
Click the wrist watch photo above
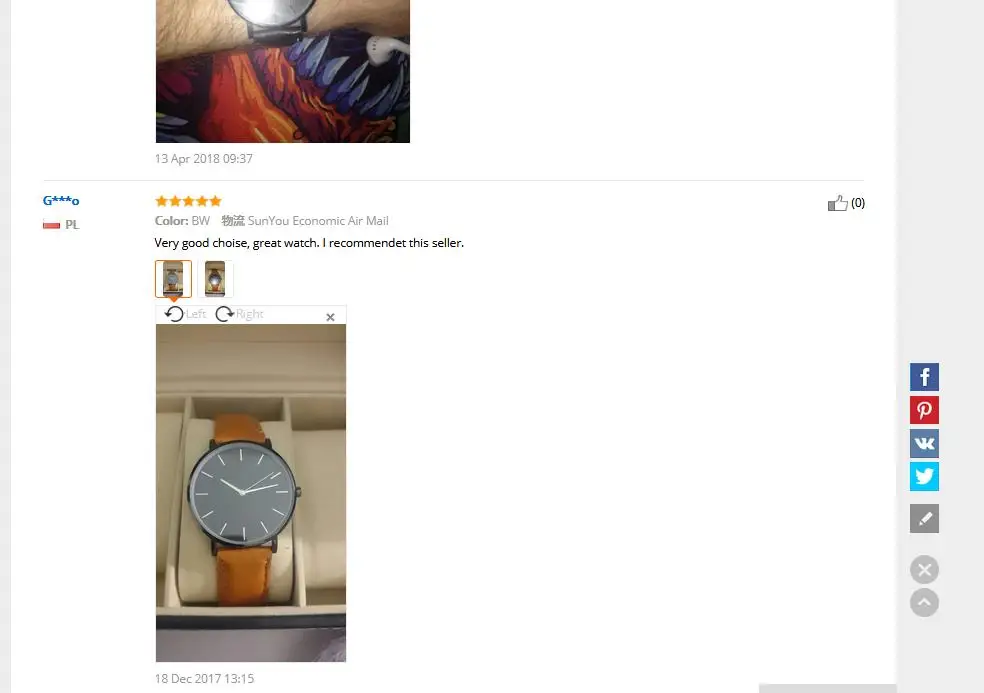click(x=283, y=71)
